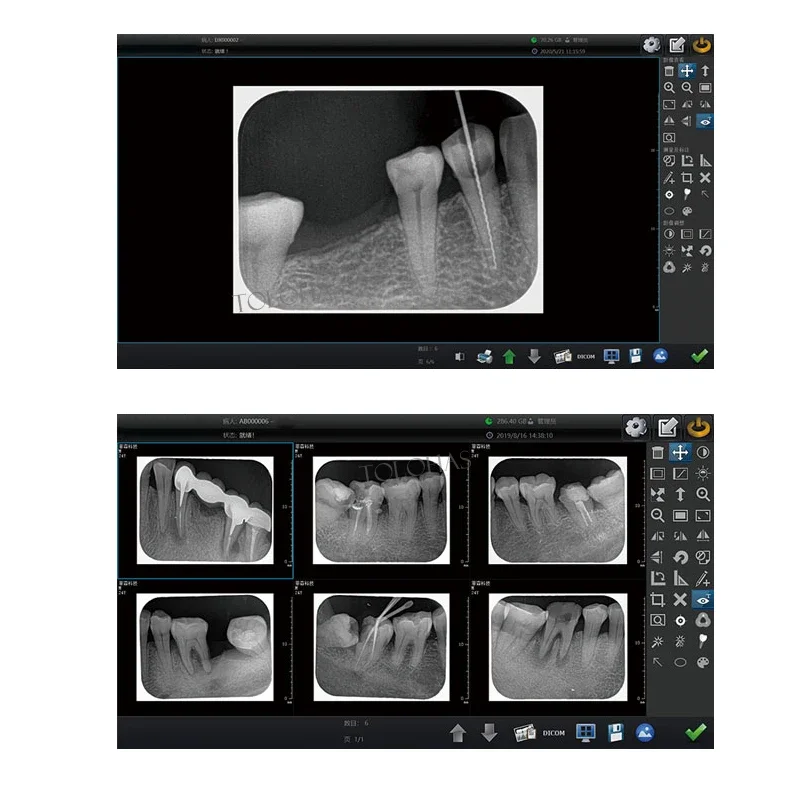Click the zoom-out magnifier in upper window
The image size is (800, 800).
point(687,88)
